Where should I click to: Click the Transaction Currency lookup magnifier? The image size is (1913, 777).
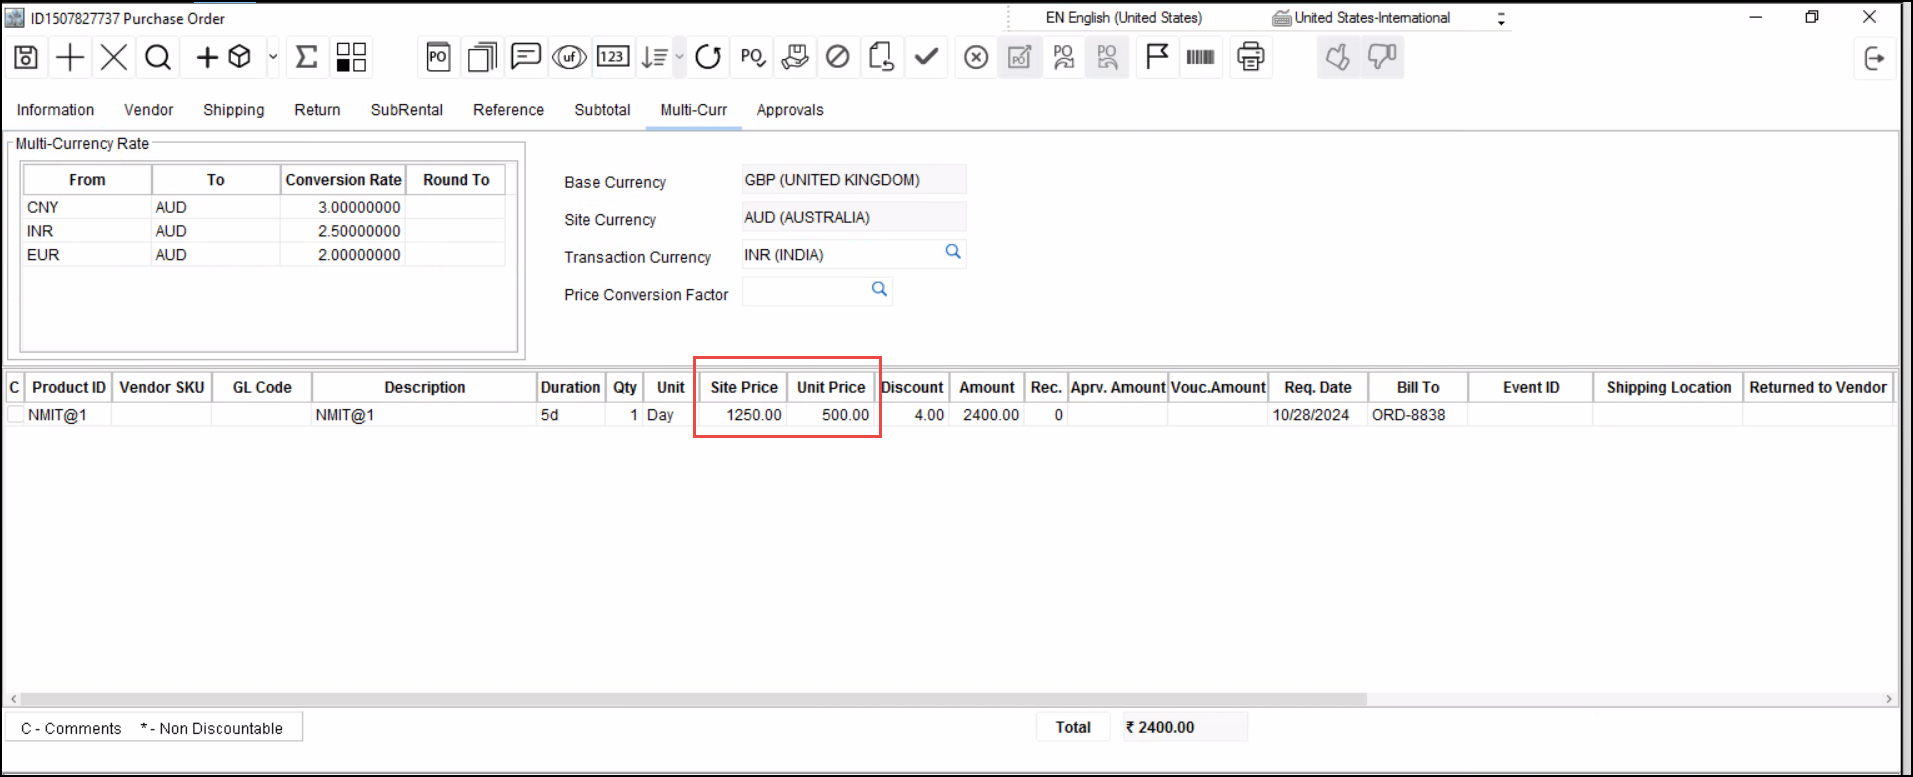[953, 252]
